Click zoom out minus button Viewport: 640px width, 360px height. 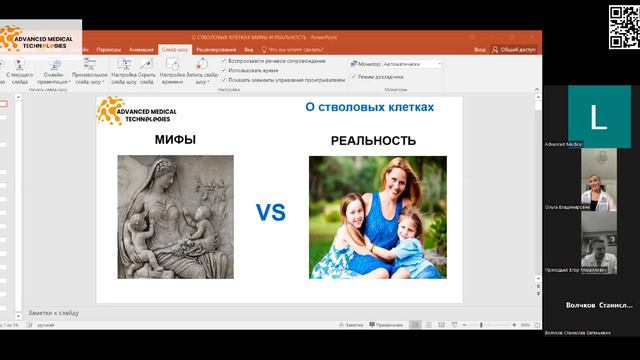point(464,325)
